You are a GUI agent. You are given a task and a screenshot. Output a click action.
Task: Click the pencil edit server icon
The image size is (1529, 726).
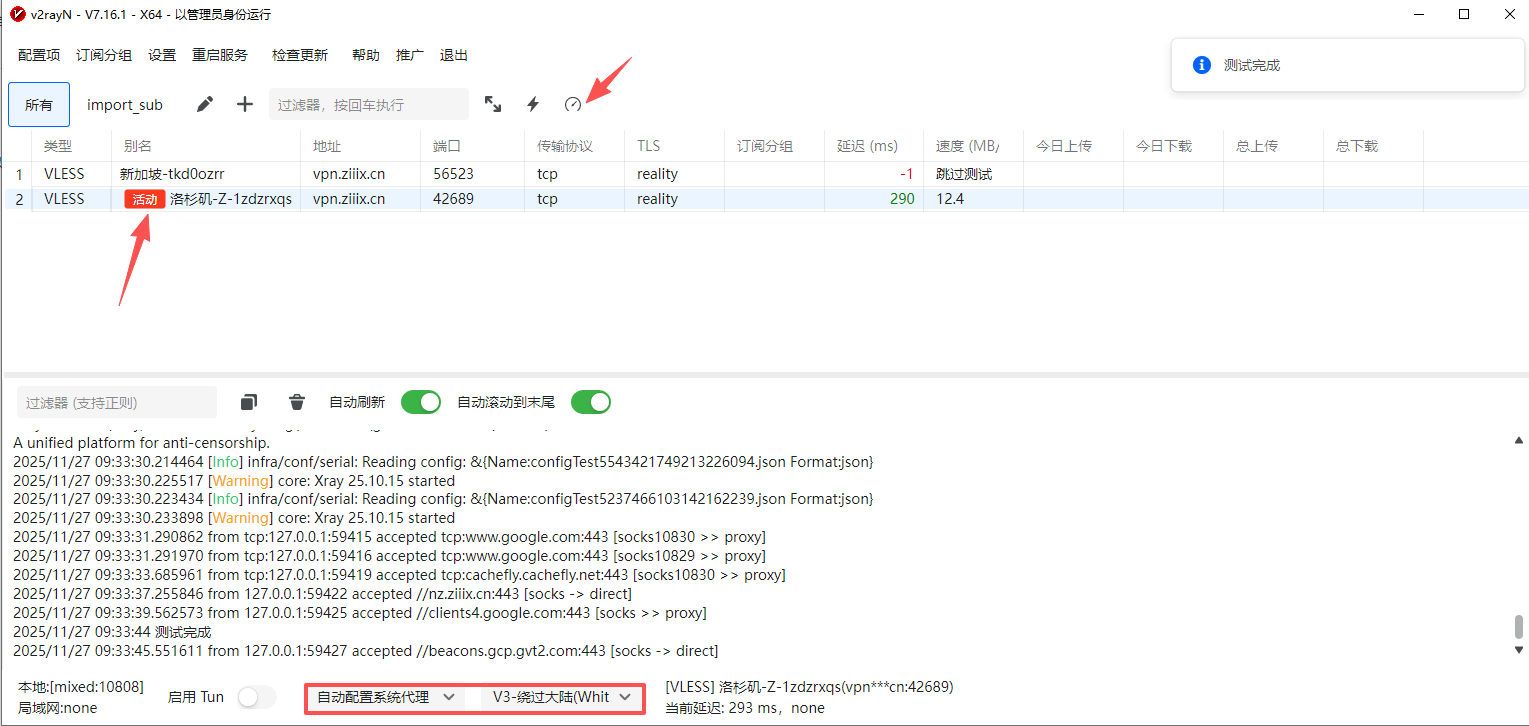[205, 104]
